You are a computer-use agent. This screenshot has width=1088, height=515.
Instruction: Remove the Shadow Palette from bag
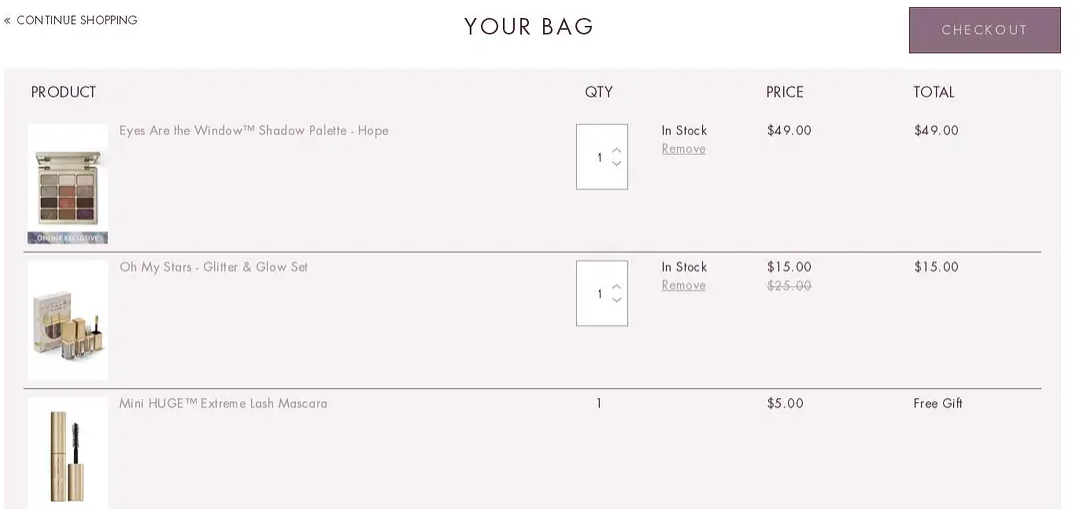[x=683, y=149]
